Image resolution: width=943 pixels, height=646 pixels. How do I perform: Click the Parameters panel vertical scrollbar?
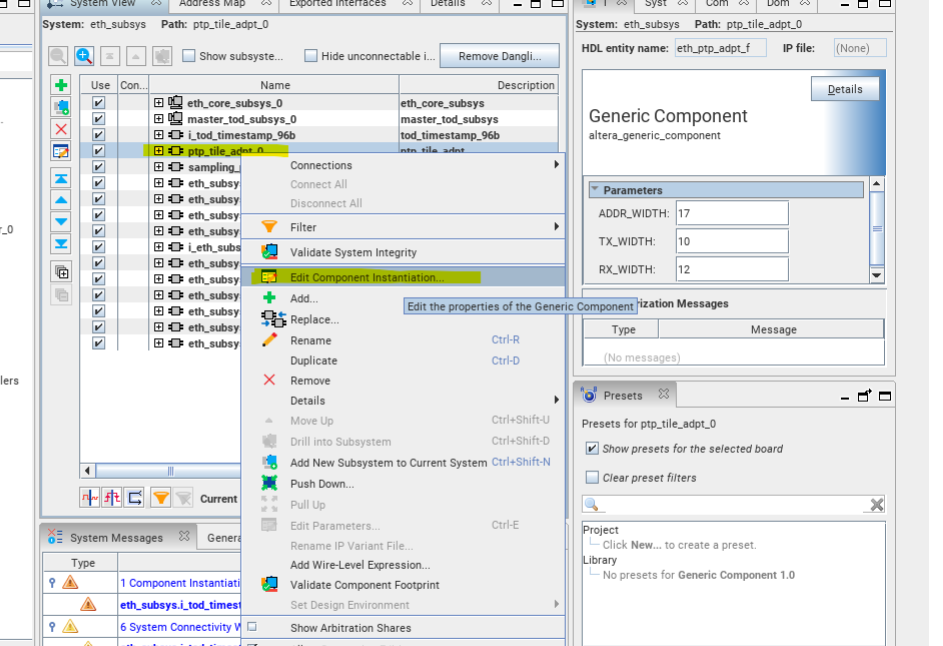point(877,229)
